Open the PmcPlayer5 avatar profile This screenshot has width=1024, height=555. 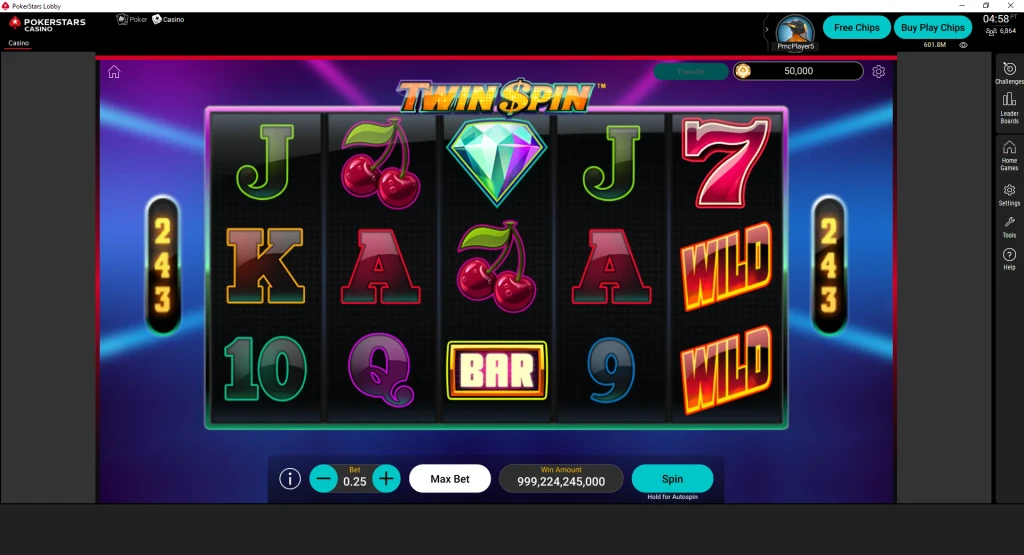point(795,32)
